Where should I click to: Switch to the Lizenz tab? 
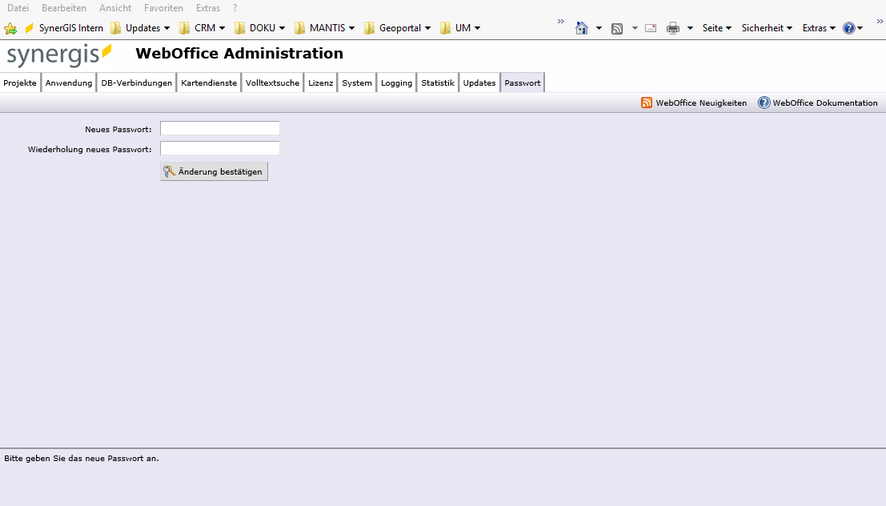(320, 83)
